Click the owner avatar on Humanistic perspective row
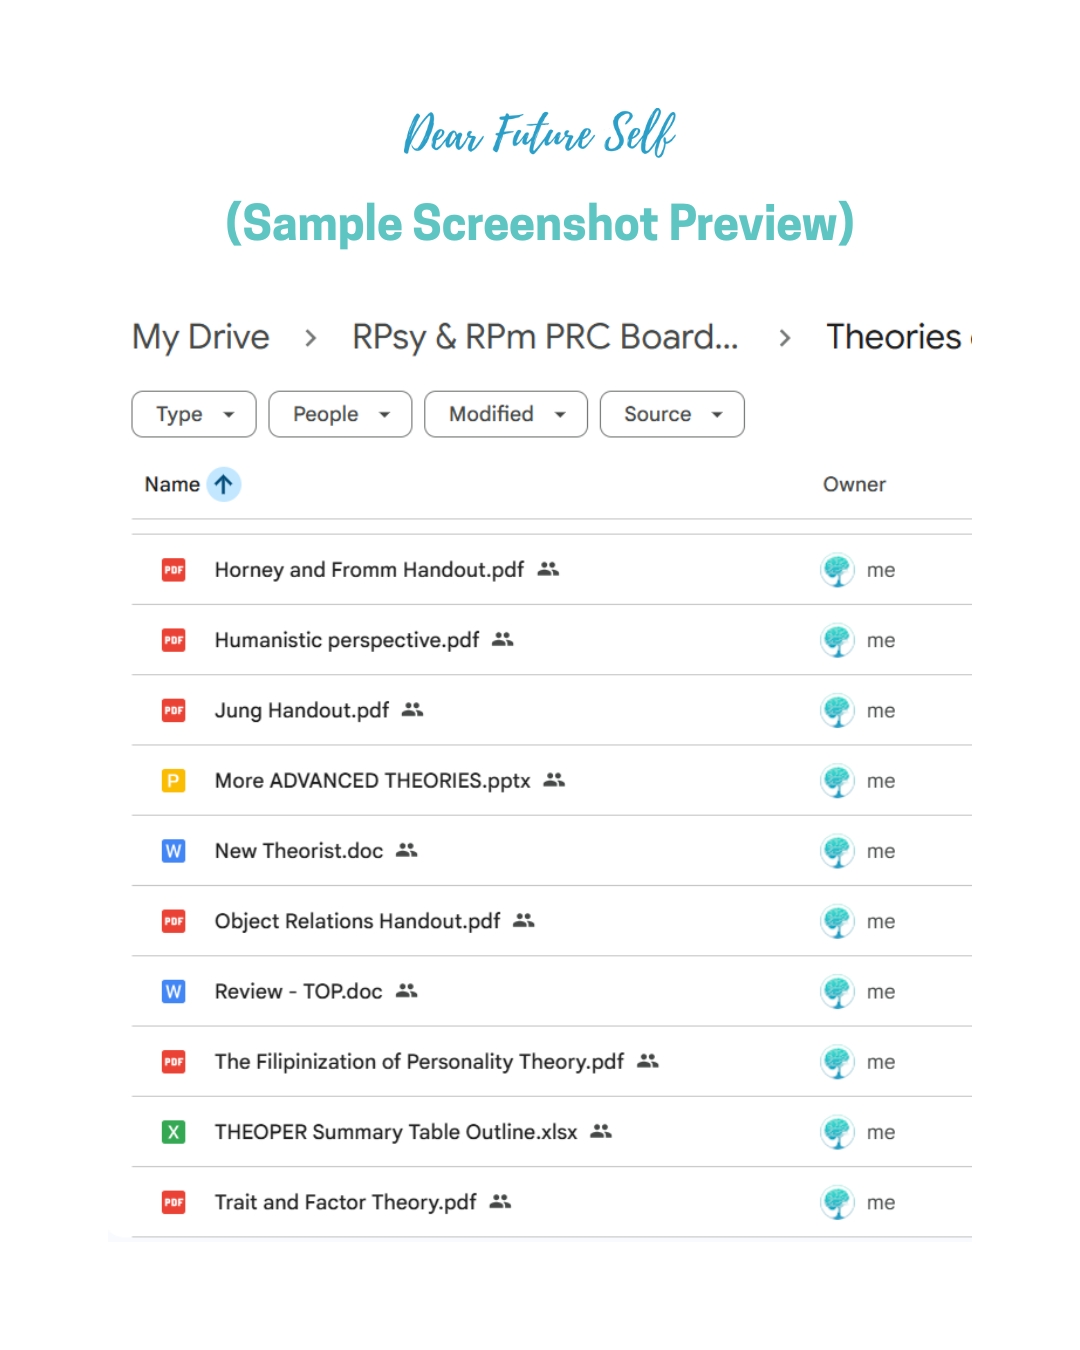Screen dimensions: 1080x1350 pyautogui.click(x=837, y=640)
